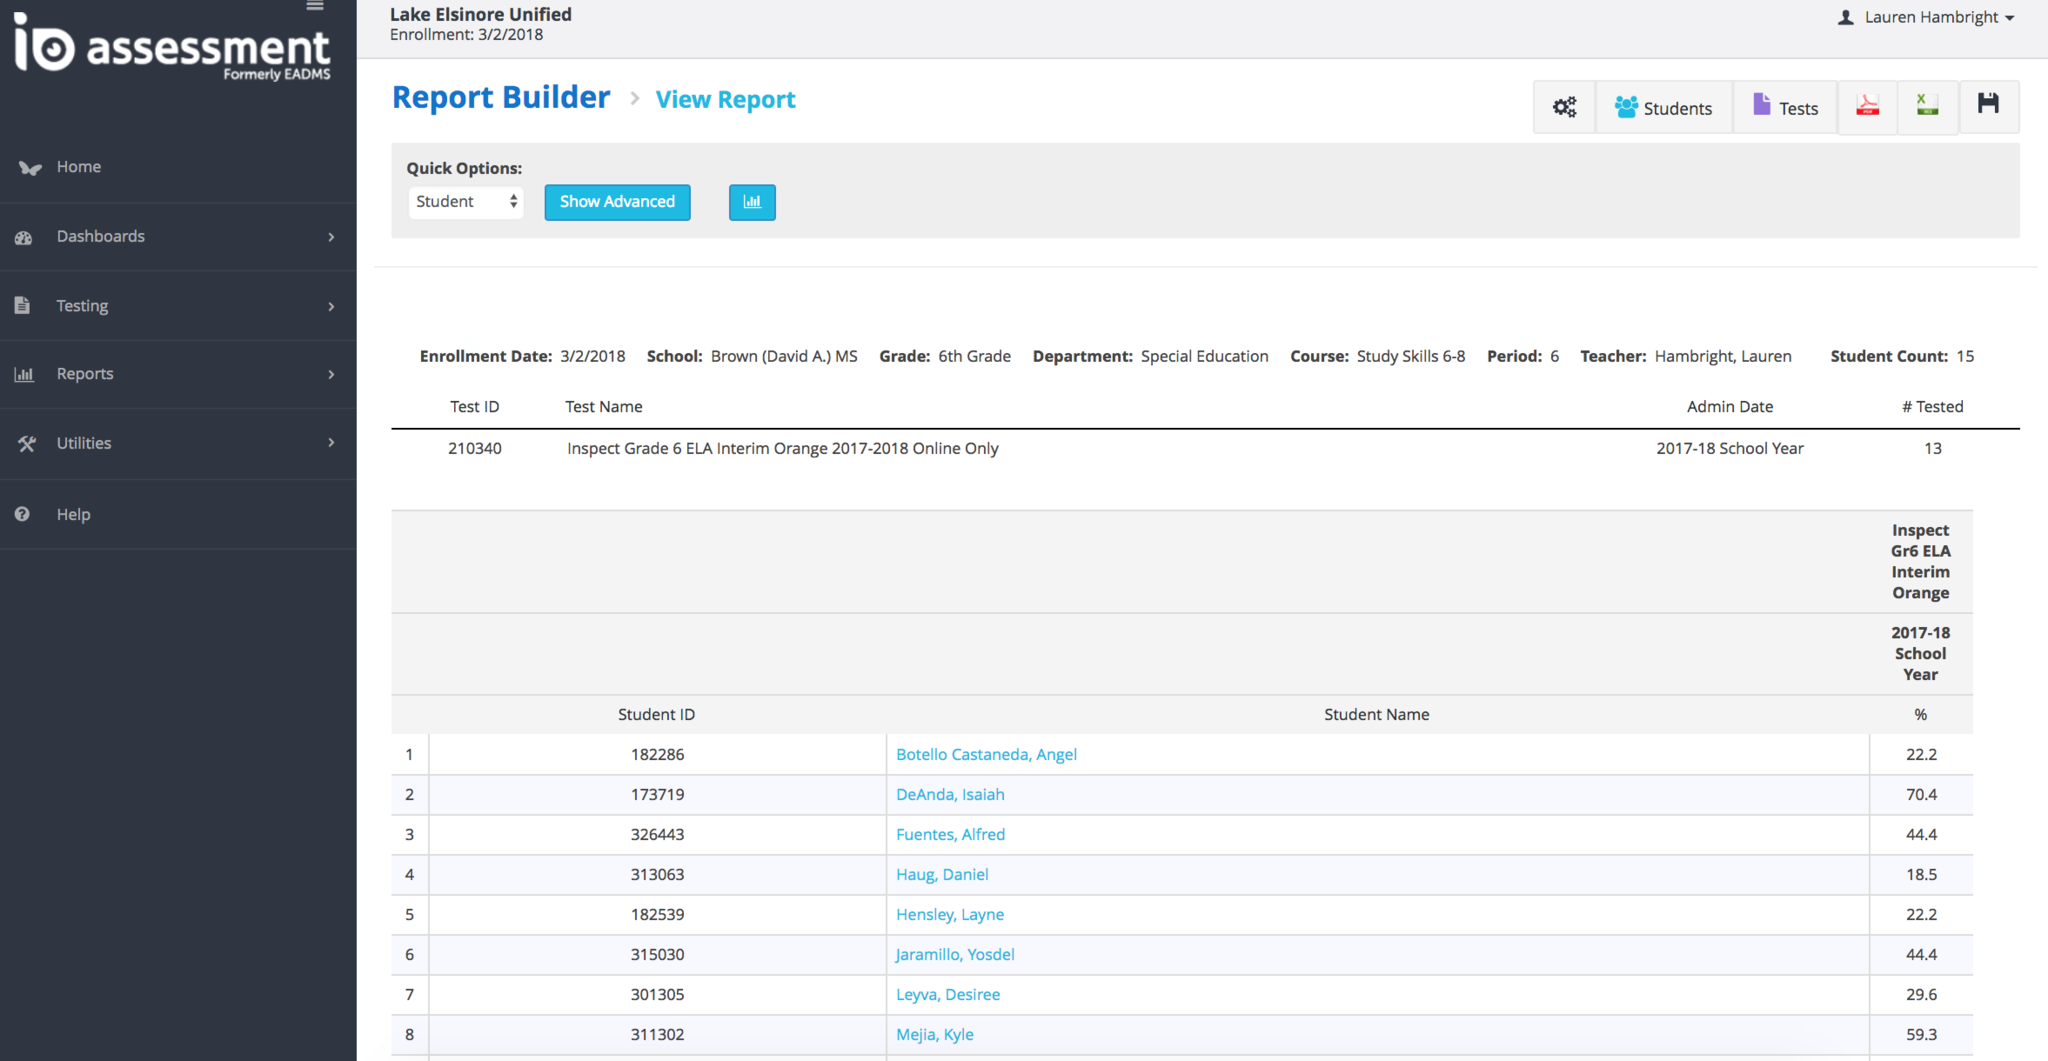The width and height of the screenshot is (2048, 1061).
Task: Click the Show Advanced button
Action: [617, 202]
